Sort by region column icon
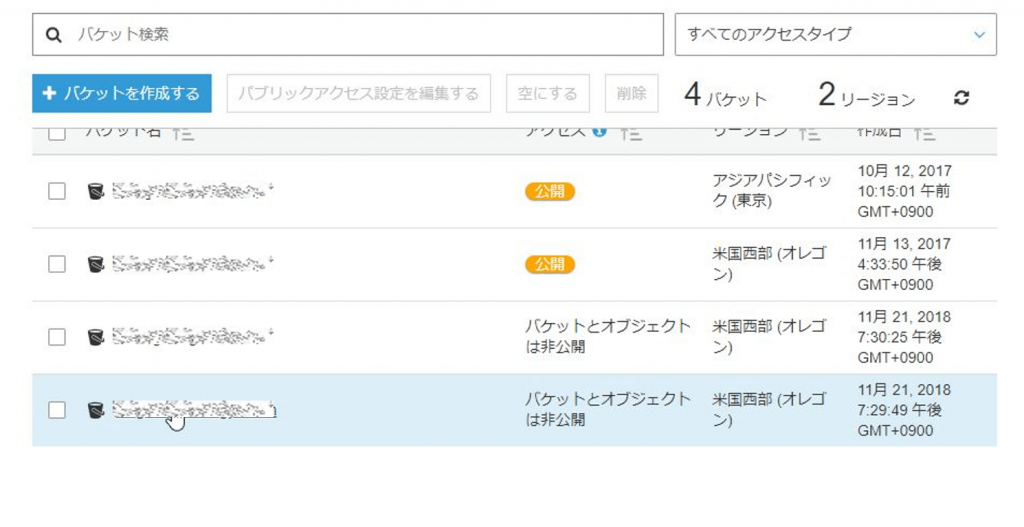Viewport: 1024px width, 527px height. click(809, 134)
